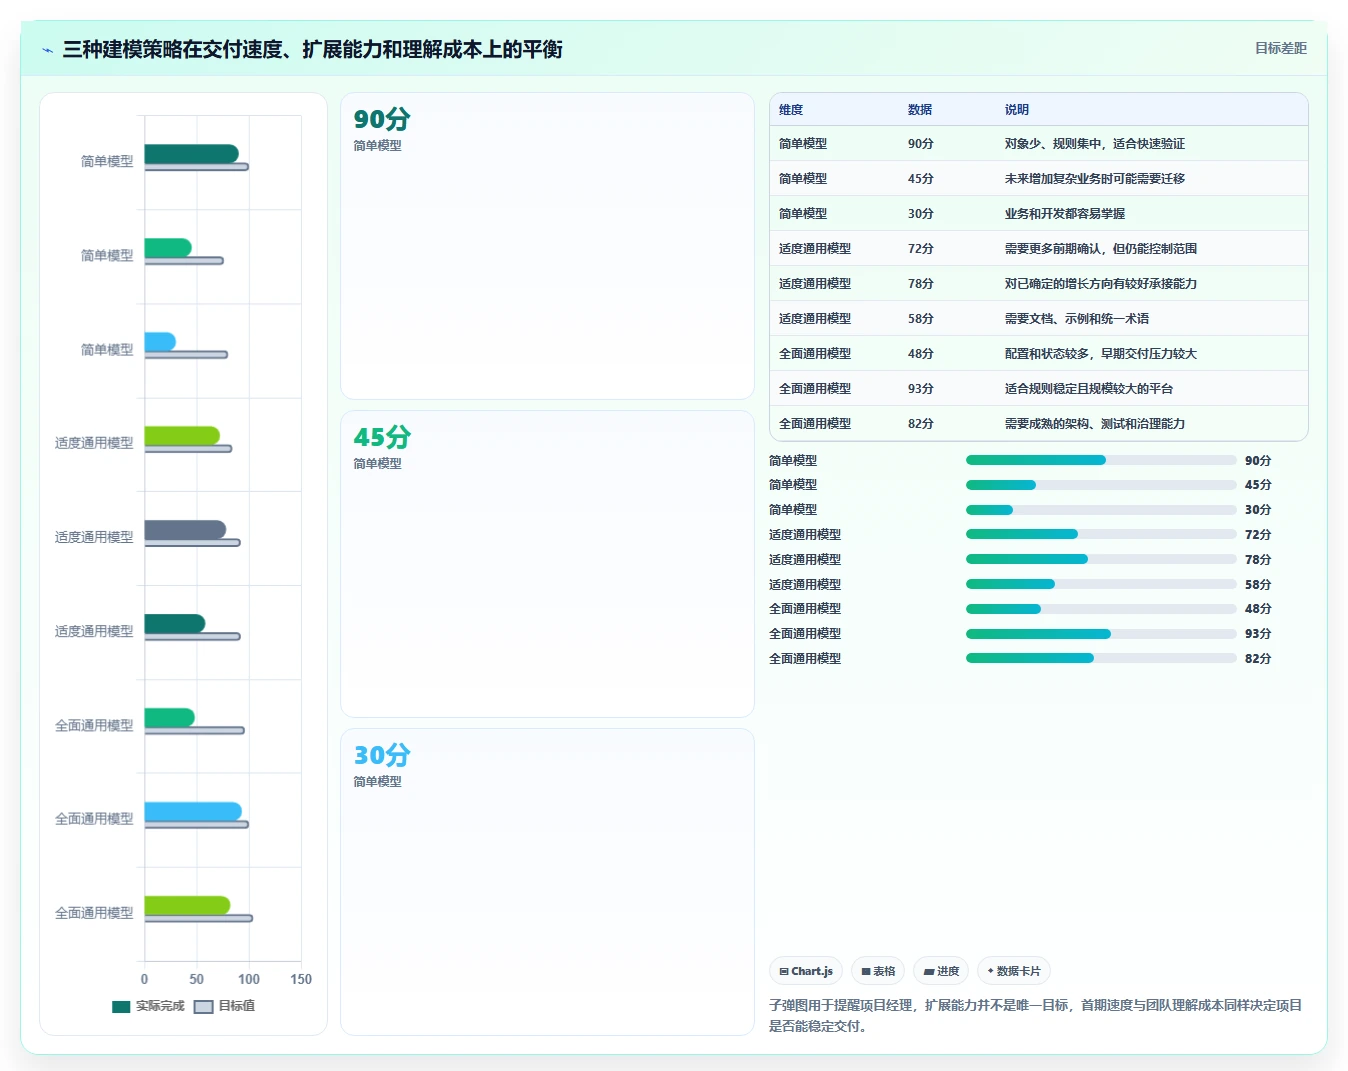Click the dashboard title about 三种建模策略
Viewport: 1348px width, 1071px height.
pyautogui.click(x=312, y=49)
